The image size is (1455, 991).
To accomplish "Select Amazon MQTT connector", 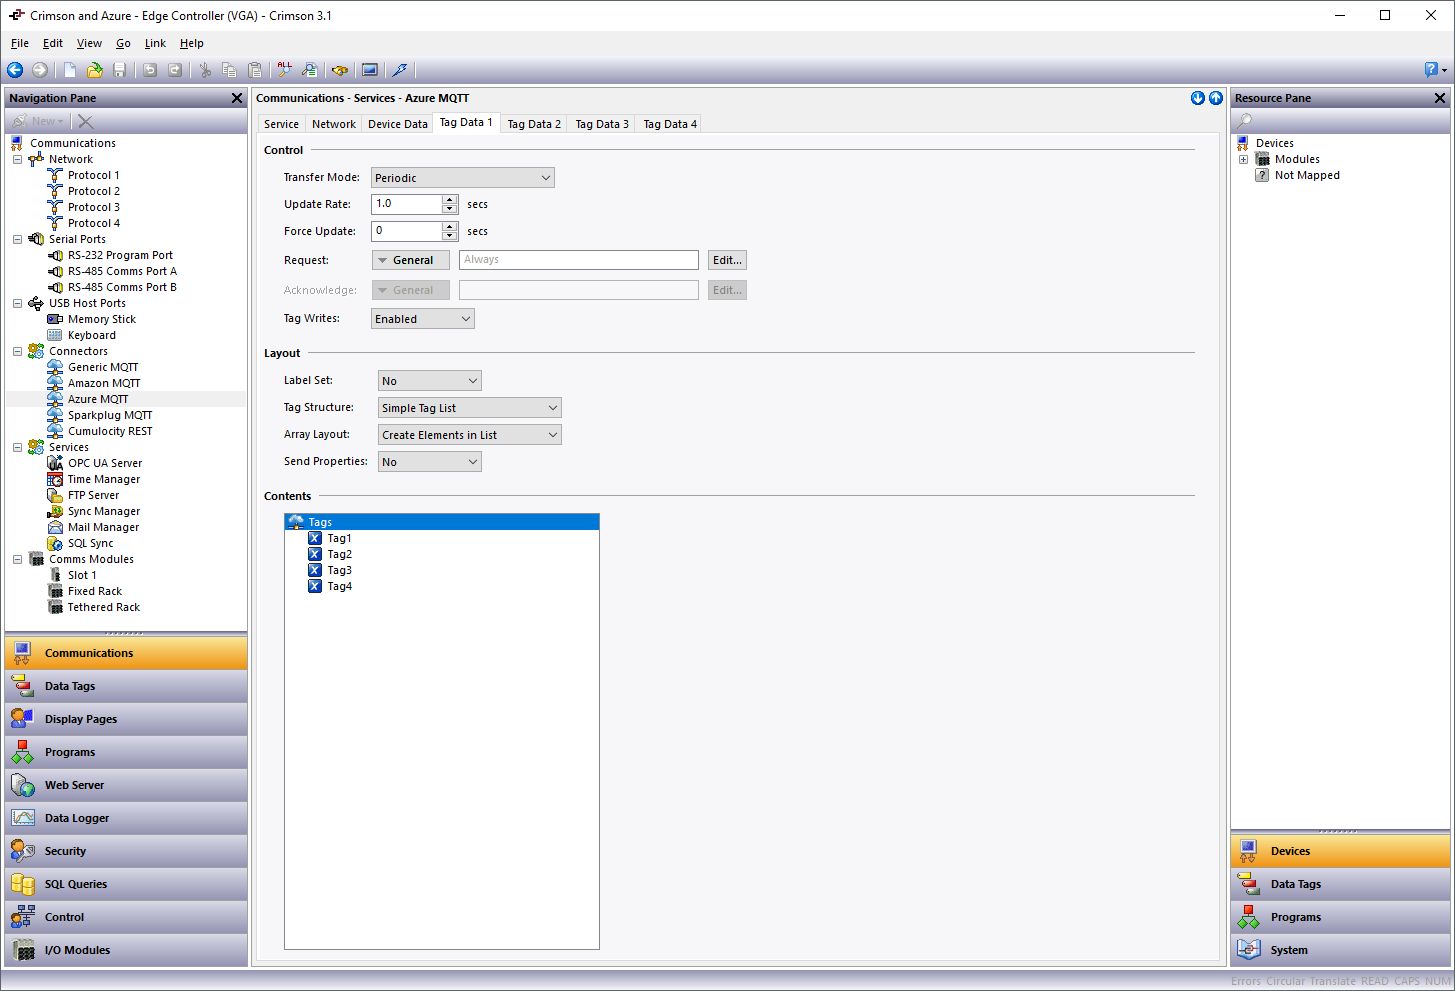I will [x=104, y=383].
